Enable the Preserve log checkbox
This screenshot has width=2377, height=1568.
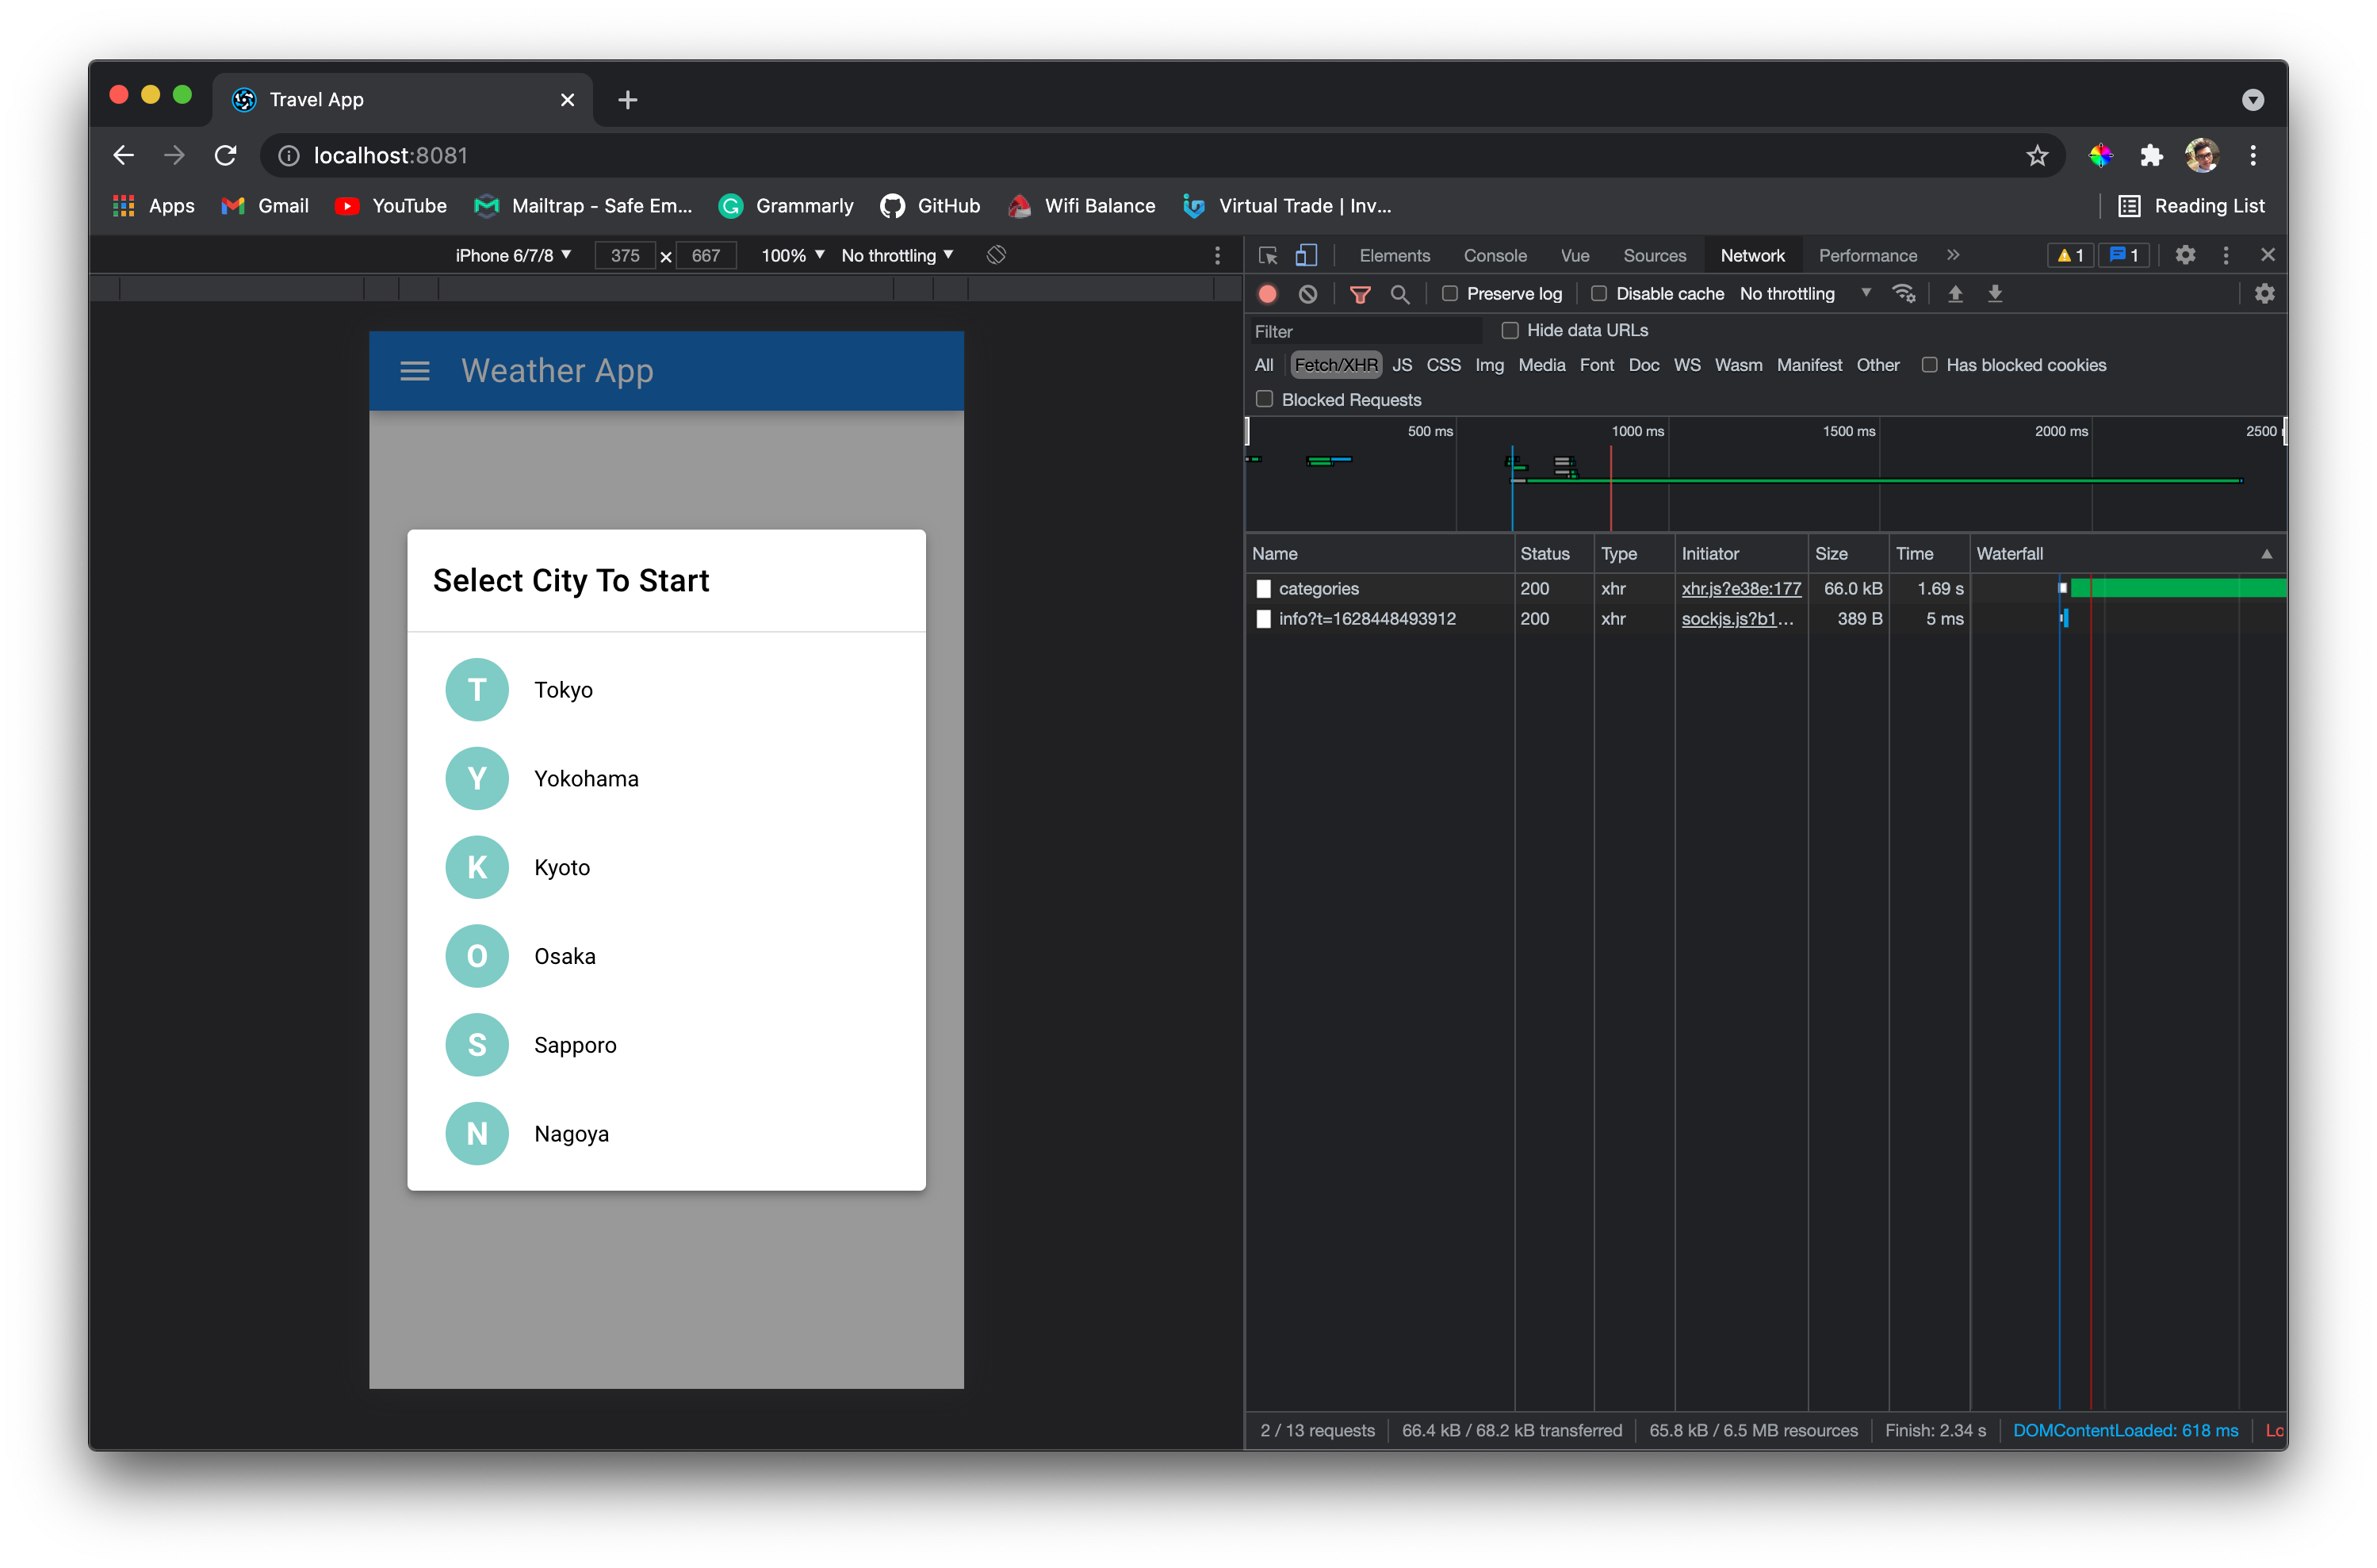pos(1449,294)
